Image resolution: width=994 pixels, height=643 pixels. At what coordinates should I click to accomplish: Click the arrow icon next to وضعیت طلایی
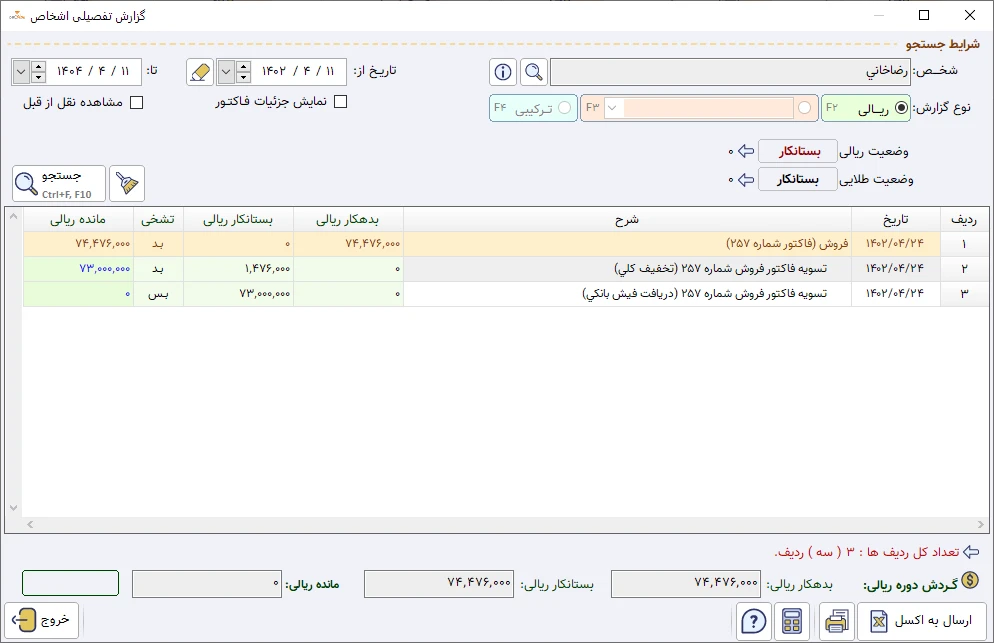(746, 179)
